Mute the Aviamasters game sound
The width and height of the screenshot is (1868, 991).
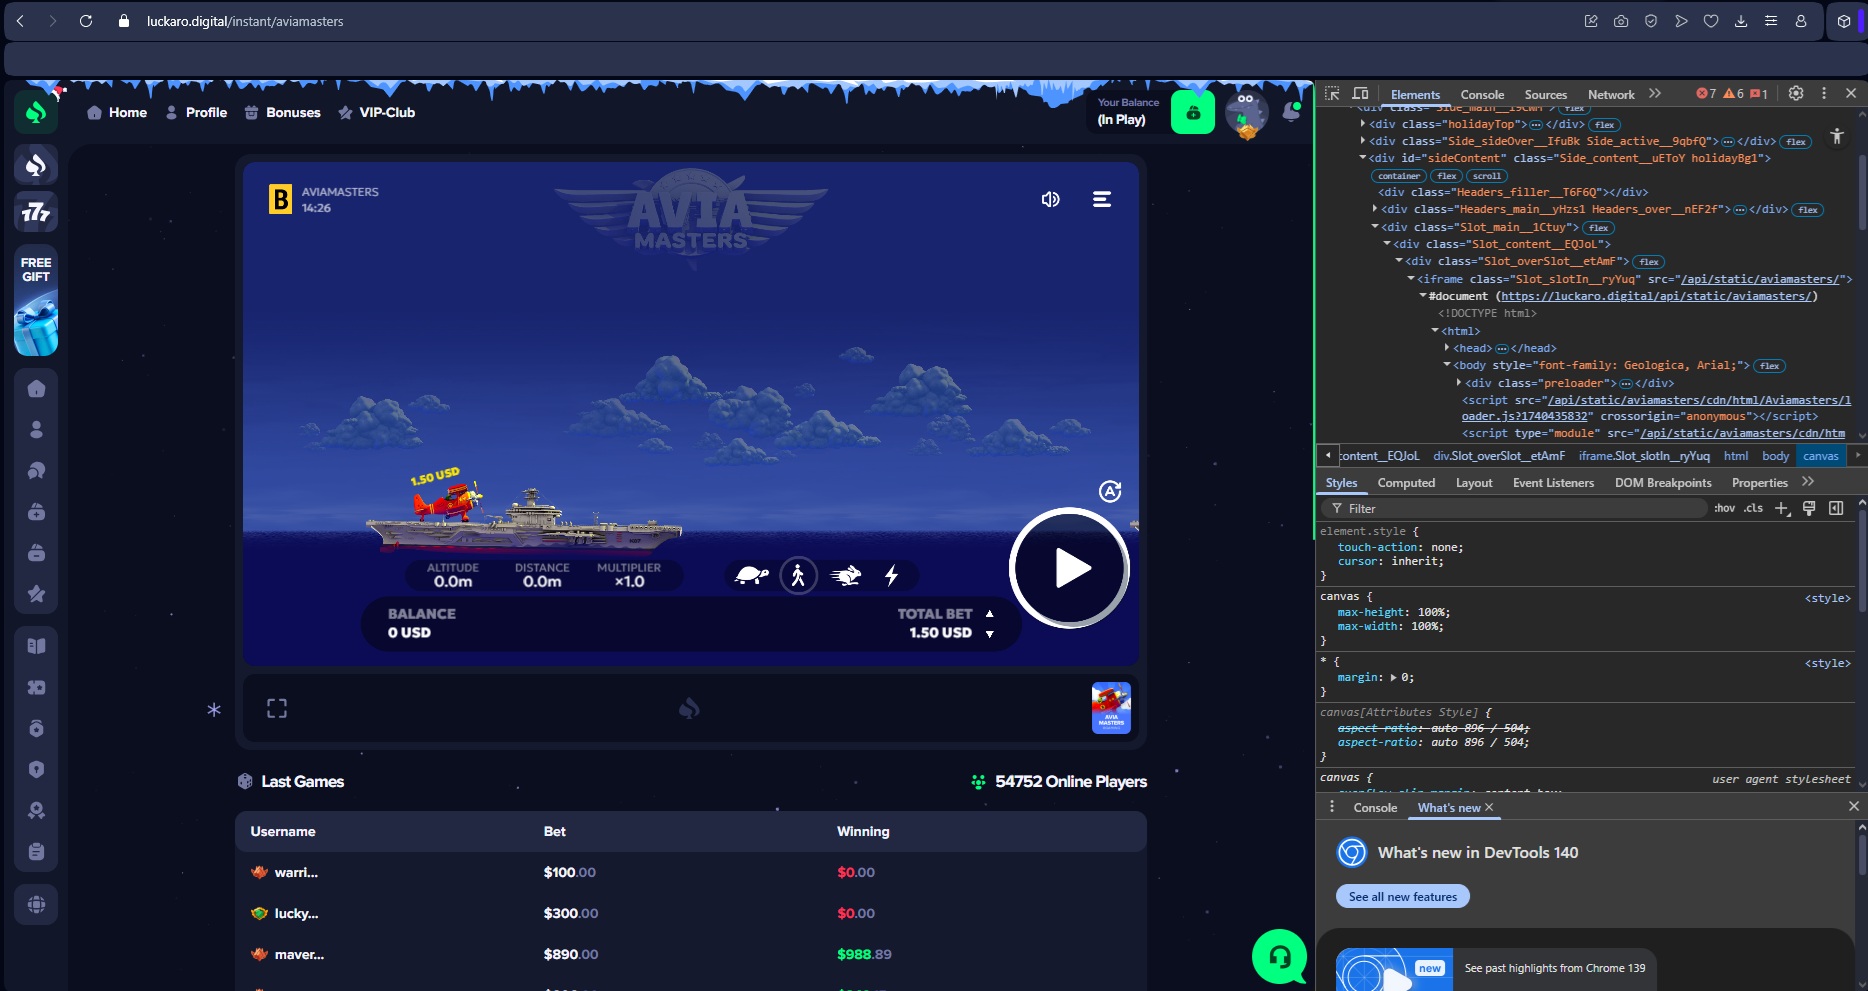click(1050, 200)
